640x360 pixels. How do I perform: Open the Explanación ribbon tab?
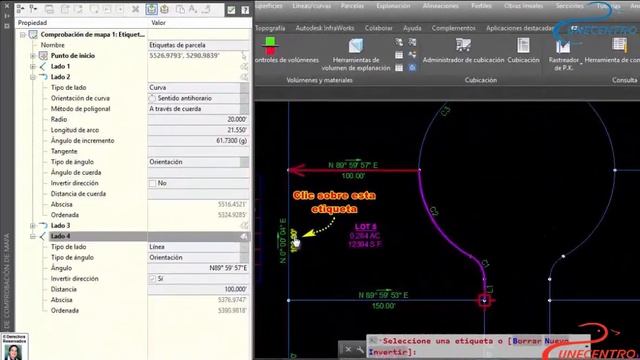[393, 6]
